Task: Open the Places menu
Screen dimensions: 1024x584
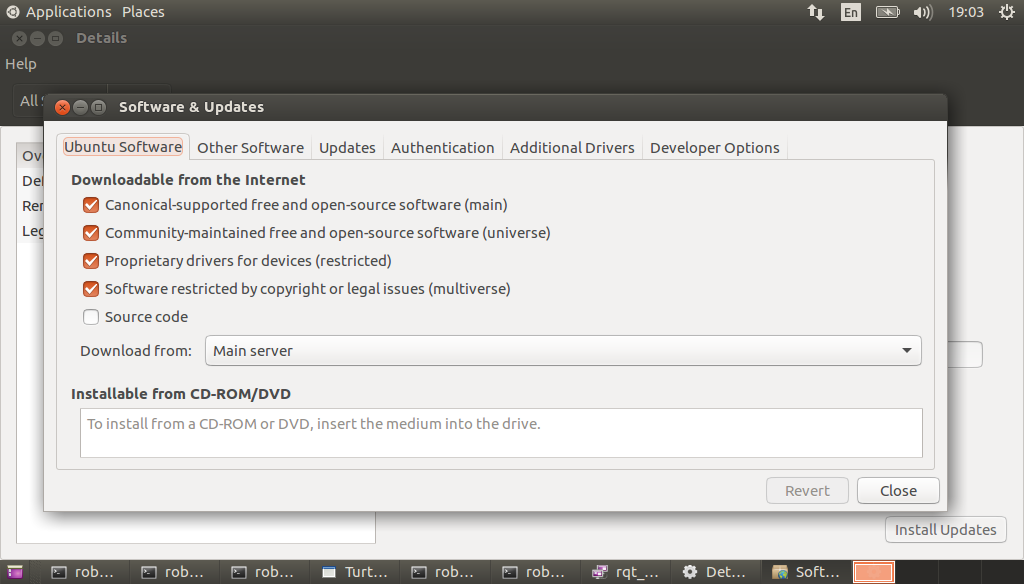Action: click(143, 12)
